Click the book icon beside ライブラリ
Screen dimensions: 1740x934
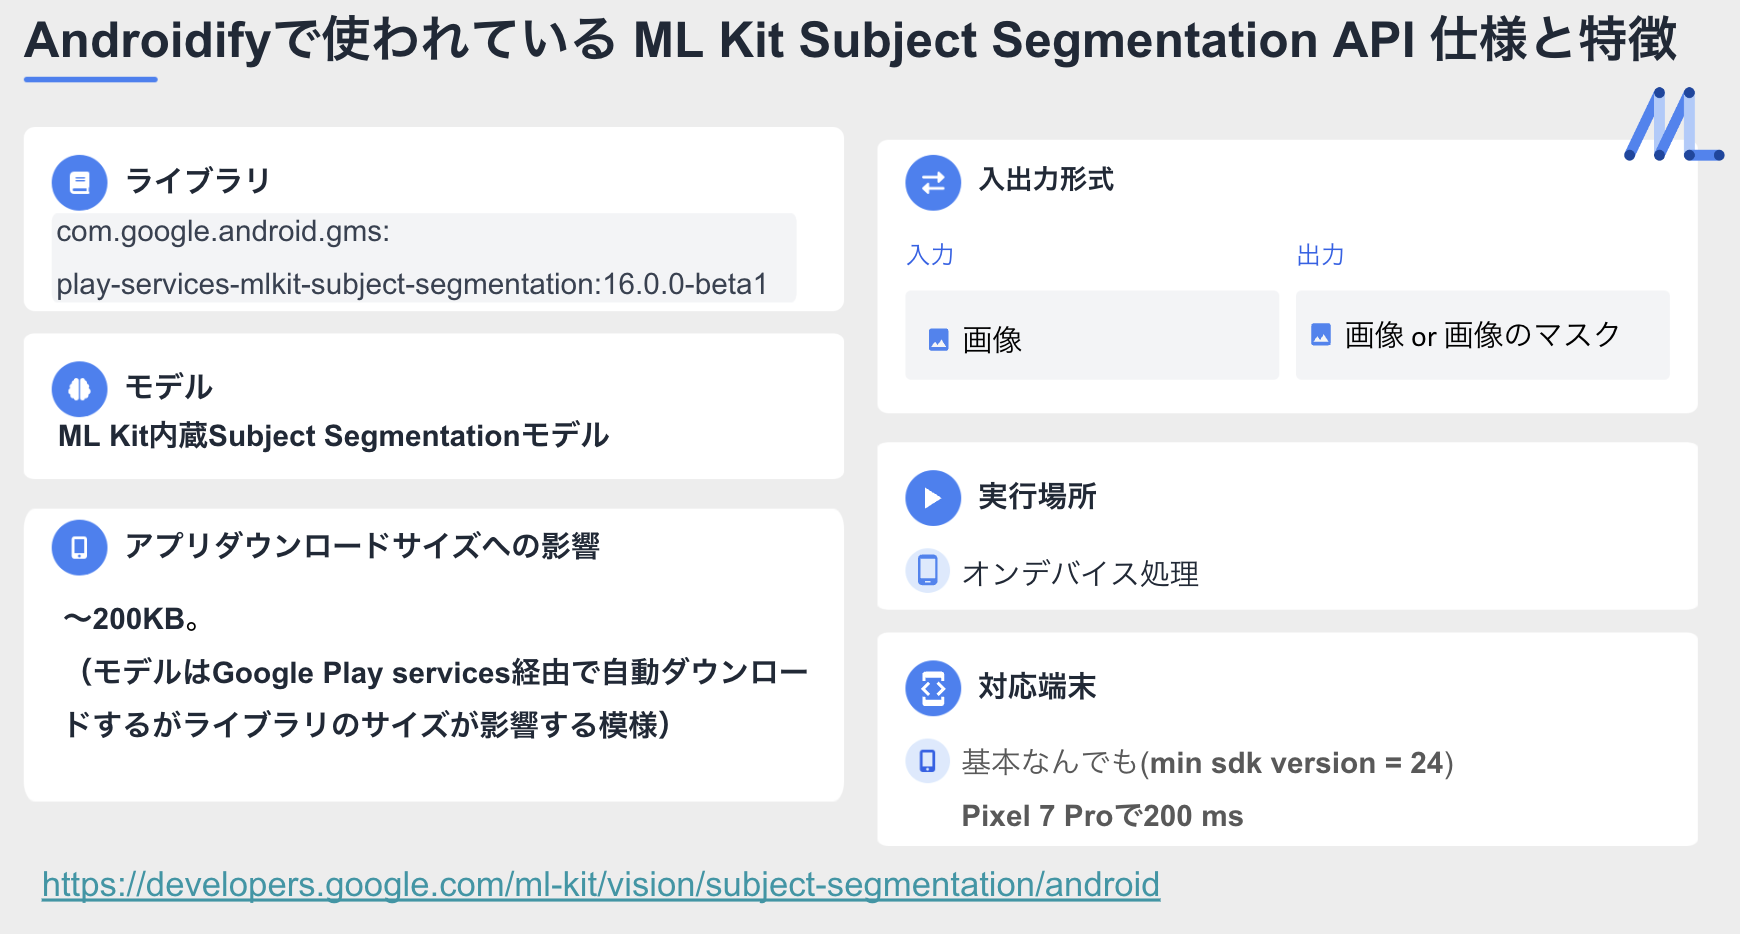79,182
